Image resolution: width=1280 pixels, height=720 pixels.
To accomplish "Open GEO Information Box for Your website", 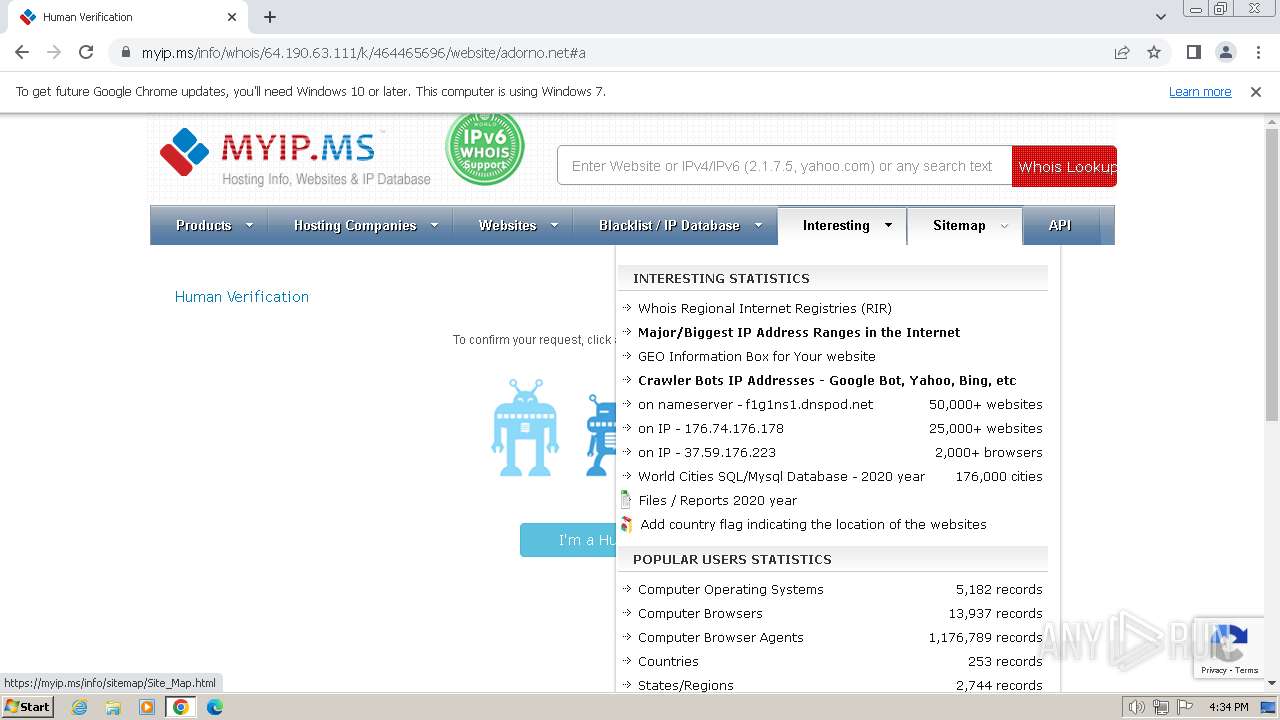I will tap(757, 356).
